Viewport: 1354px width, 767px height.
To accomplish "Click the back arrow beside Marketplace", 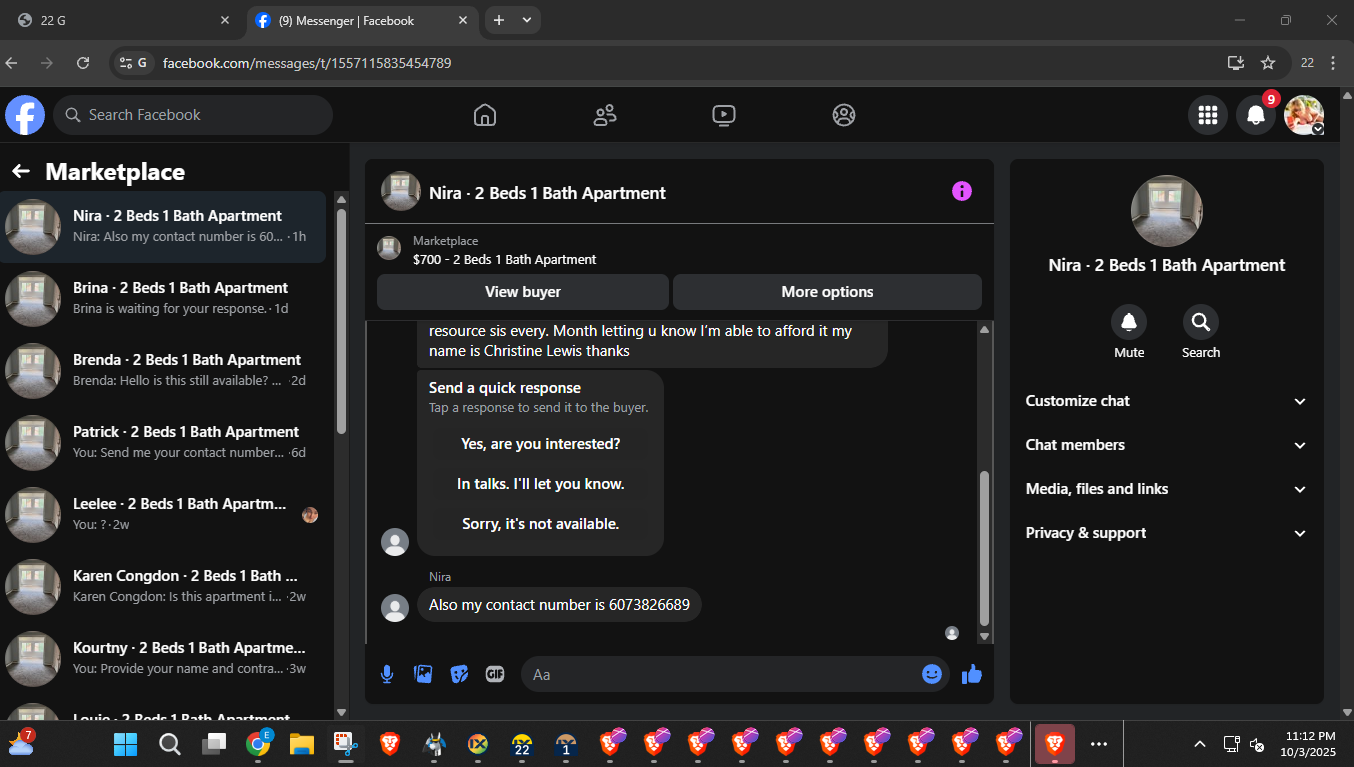I will point(21,172).
